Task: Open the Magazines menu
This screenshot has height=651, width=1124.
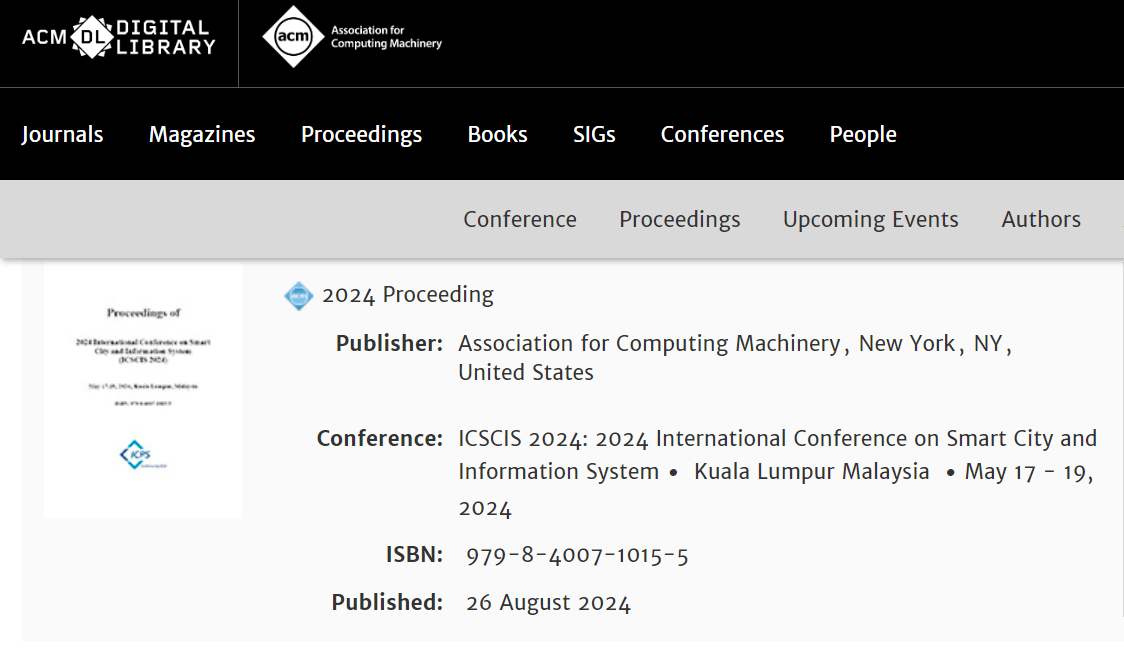Action: [x=202, y=134]
